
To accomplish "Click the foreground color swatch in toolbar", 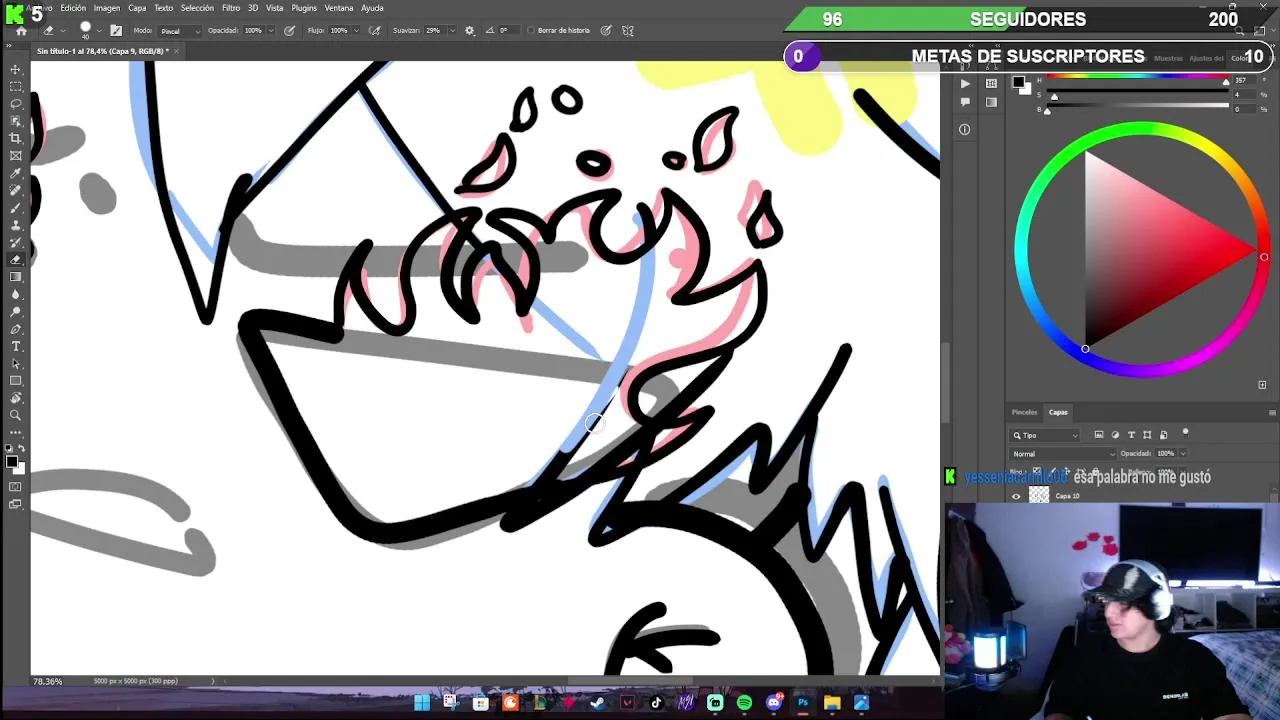I will 12,461.
